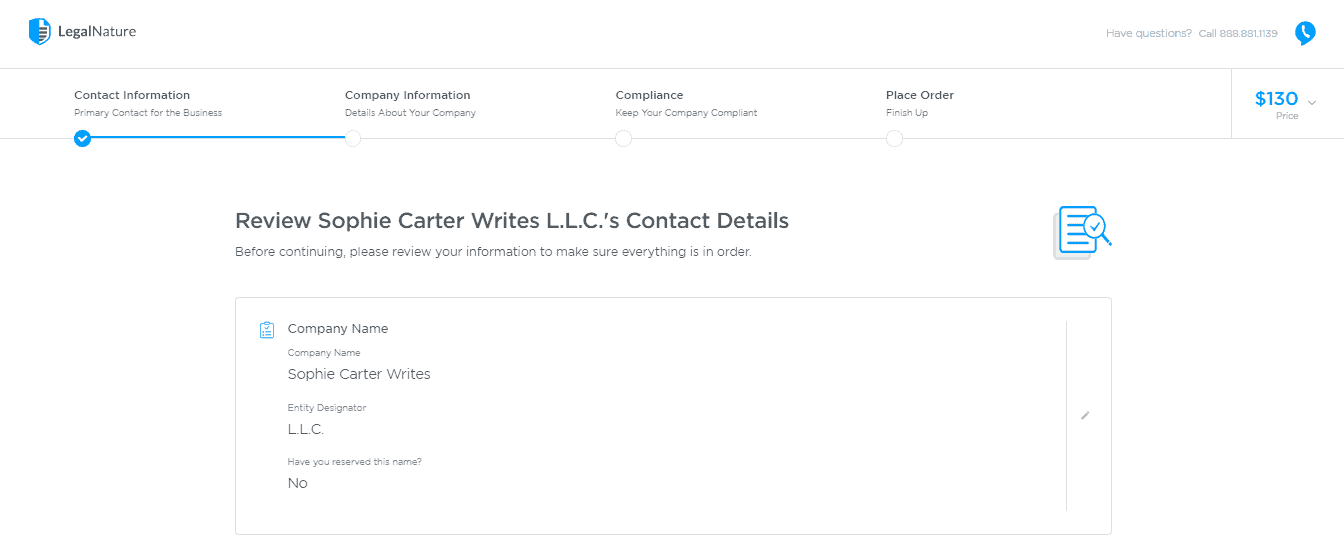Viewport: 1344px width, 545px height.
Task: Go to the Company Information tab
Action: pos(407,95)
